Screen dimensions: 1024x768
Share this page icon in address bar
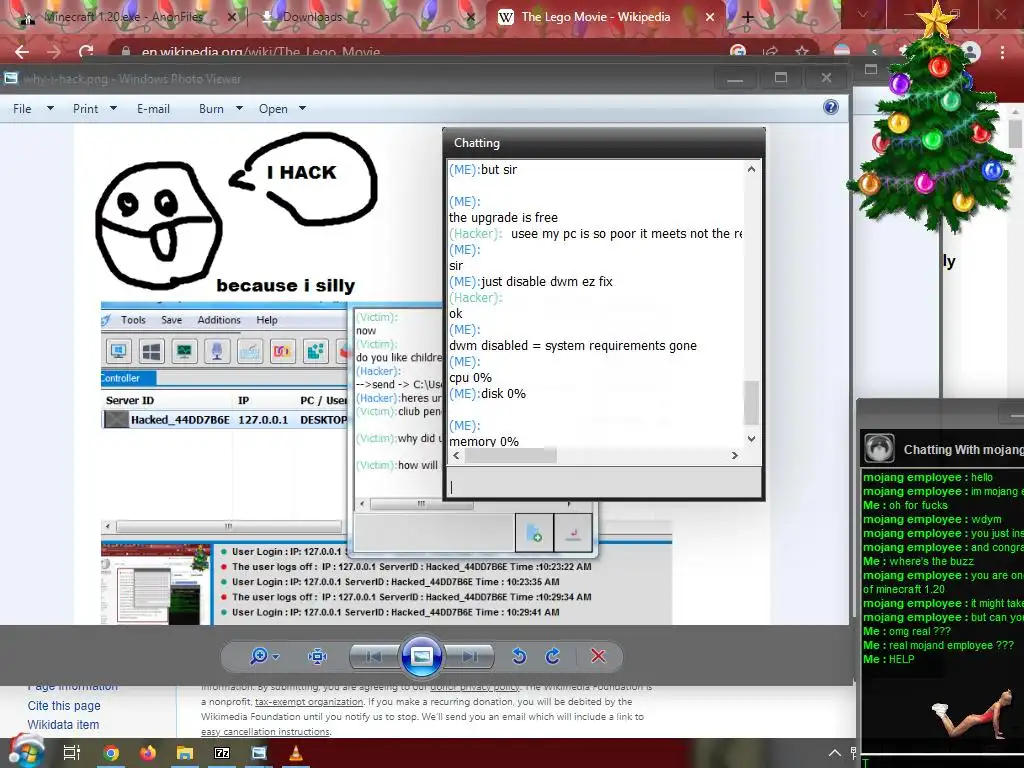[770, 52]
